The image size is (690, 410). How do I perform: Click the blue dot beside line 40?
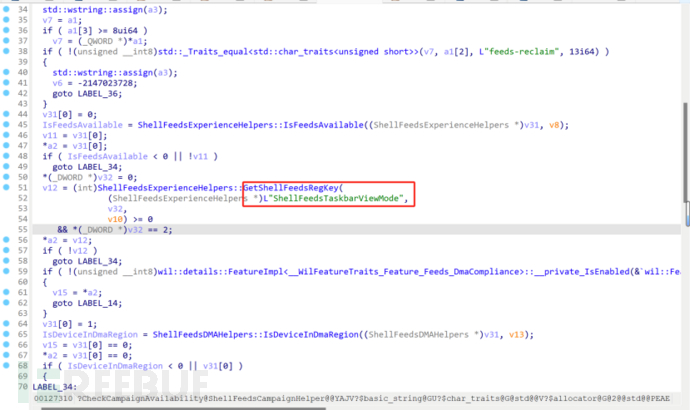tap(6, 72)
